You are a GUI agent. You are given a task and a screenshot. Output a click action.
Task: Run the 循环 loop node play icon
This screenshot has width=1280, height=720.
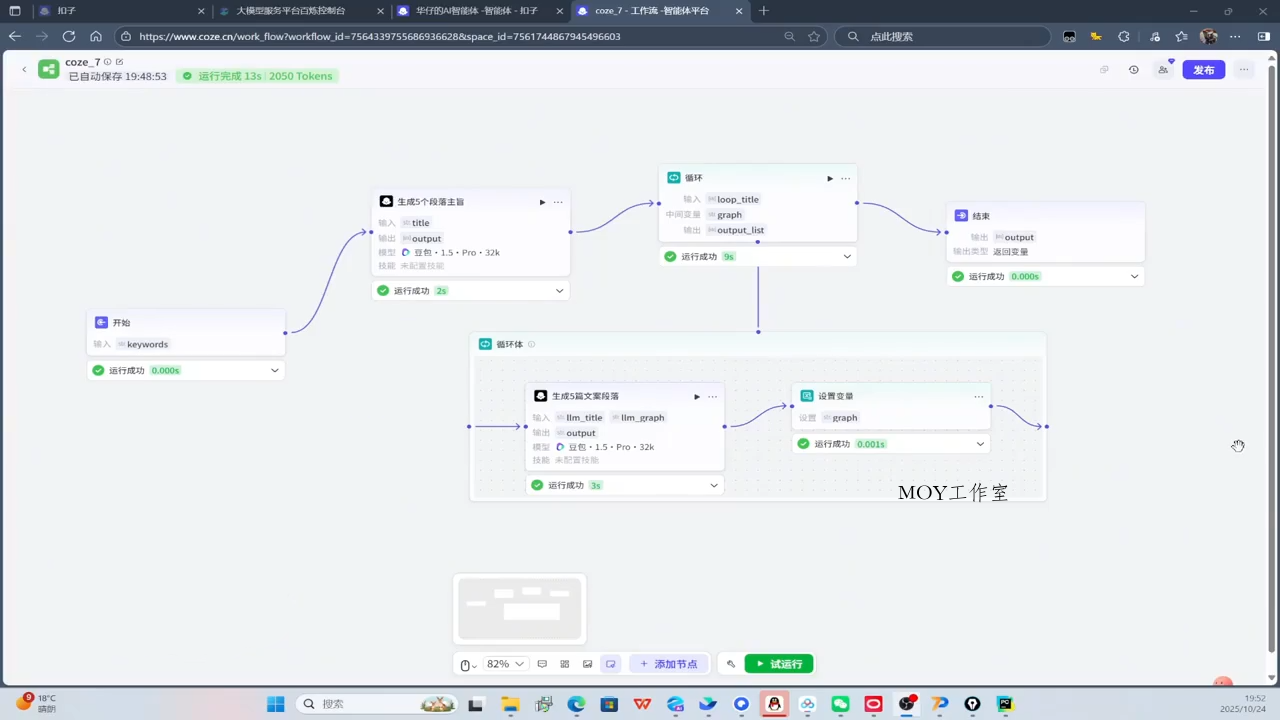[x=829, y=178]
